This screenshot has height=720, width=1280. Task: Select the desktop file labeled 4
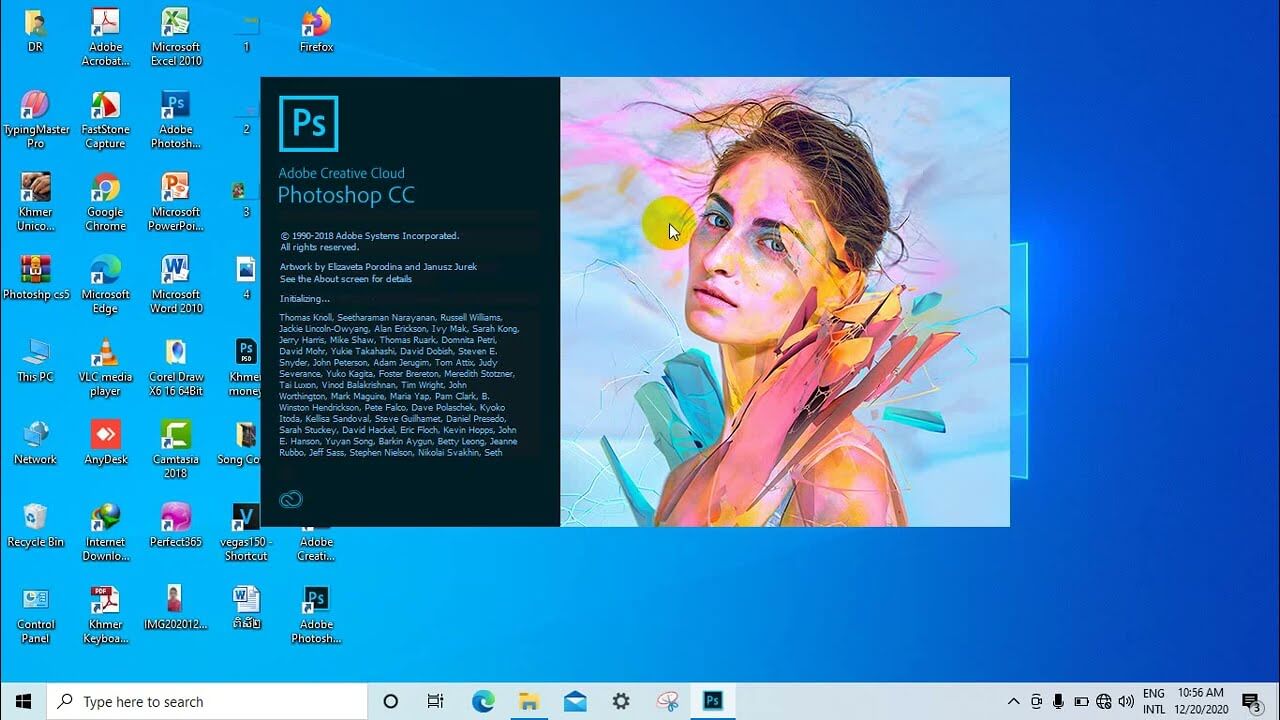click(x=246, y=279)
